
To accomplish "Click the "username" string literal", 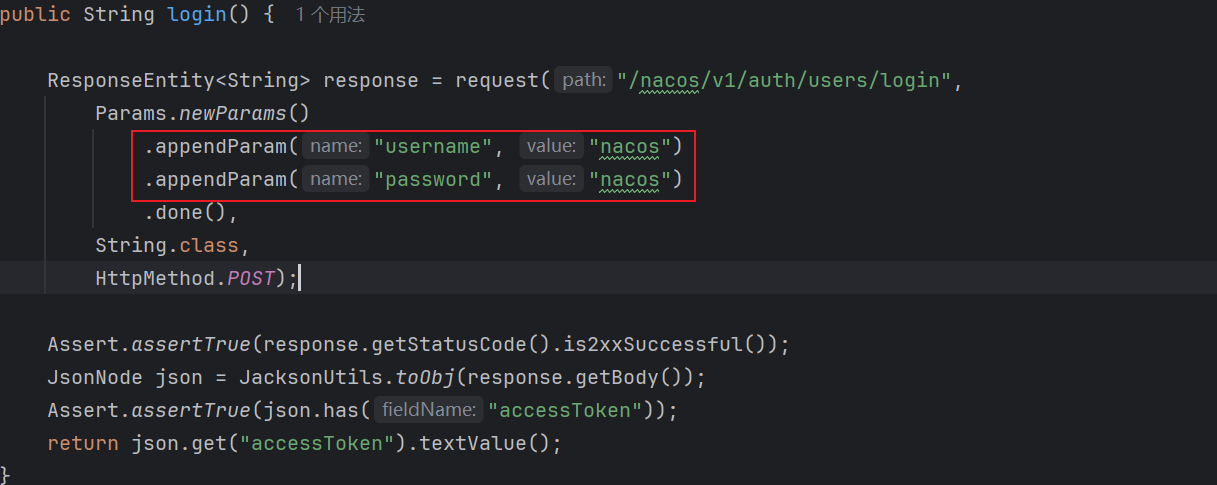I will pyautogui.click(x=433, y=146).
